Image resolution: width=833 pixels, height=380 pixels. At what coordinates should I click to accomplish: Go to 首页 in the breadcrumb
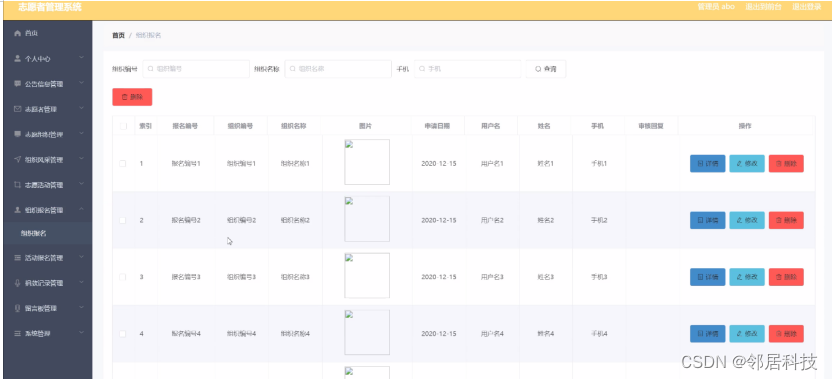(118, 36)
